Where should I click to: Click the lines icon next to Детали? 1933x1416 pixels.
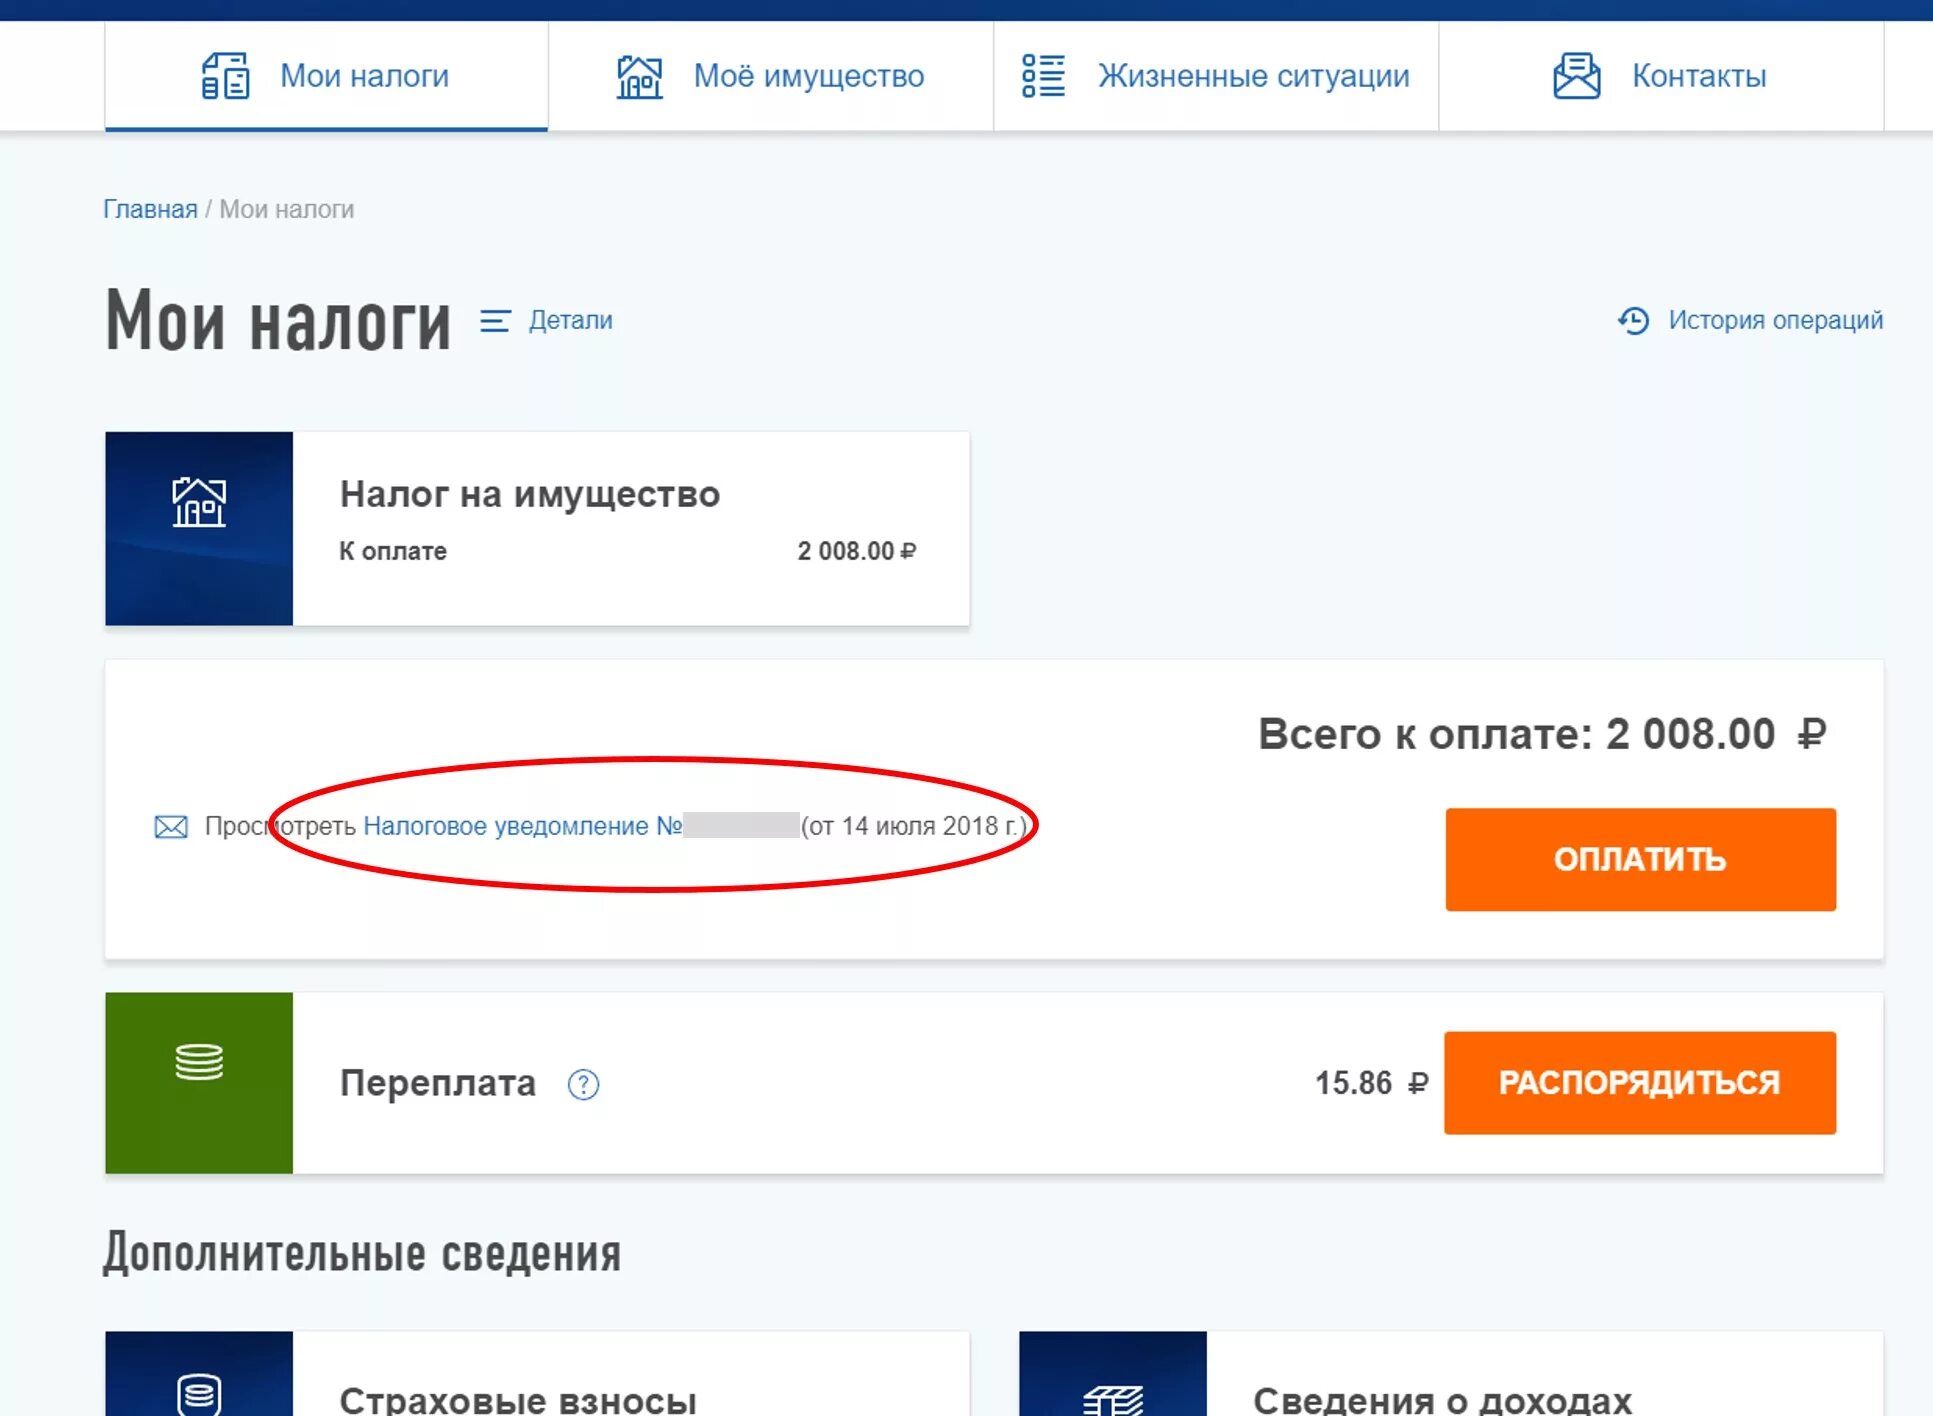(495, 321)
